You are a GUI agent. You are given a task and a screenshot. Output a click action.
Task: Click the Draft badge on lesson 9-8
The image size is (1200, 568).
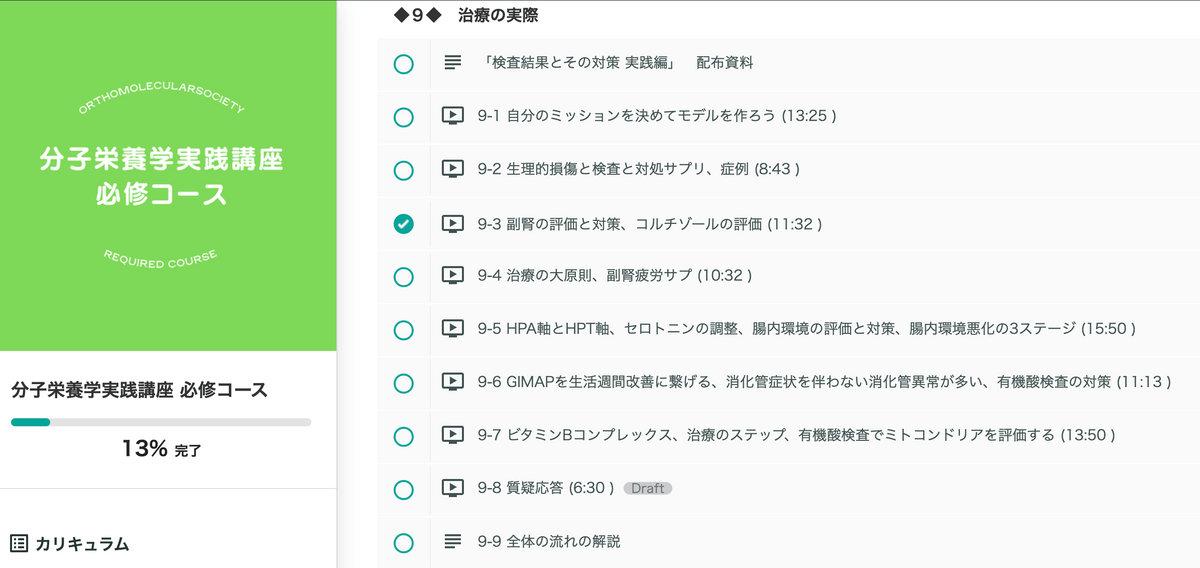point(648,489)
